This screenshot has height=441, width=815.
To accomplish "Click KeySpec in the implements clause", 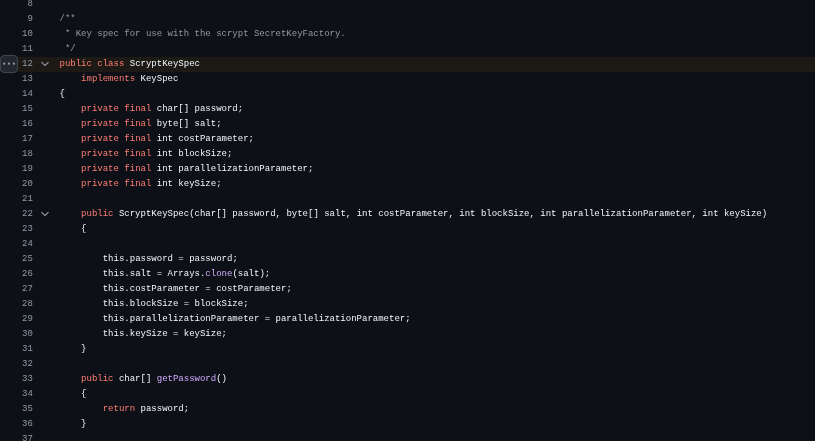I will (x=159, y=78).
